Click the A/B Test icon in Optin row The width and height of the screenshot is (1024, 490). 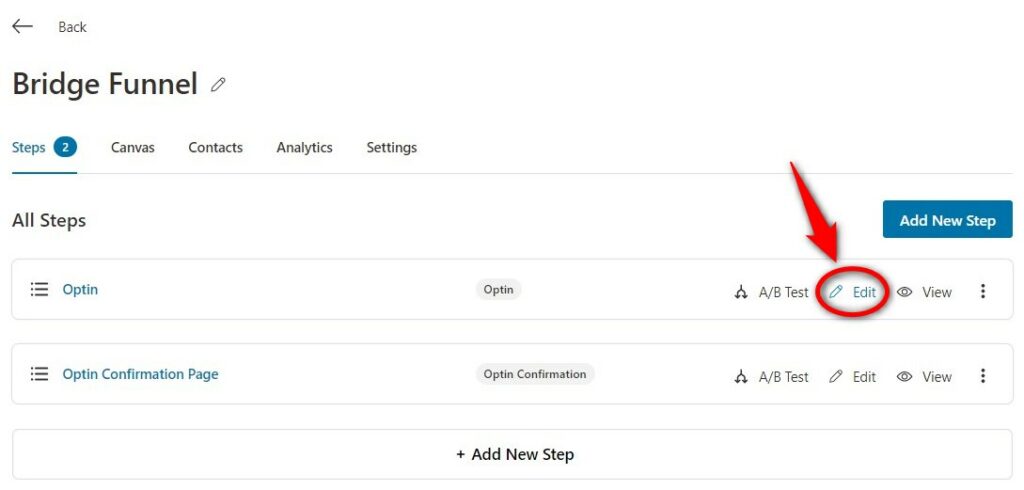click(x=741, y=292)
